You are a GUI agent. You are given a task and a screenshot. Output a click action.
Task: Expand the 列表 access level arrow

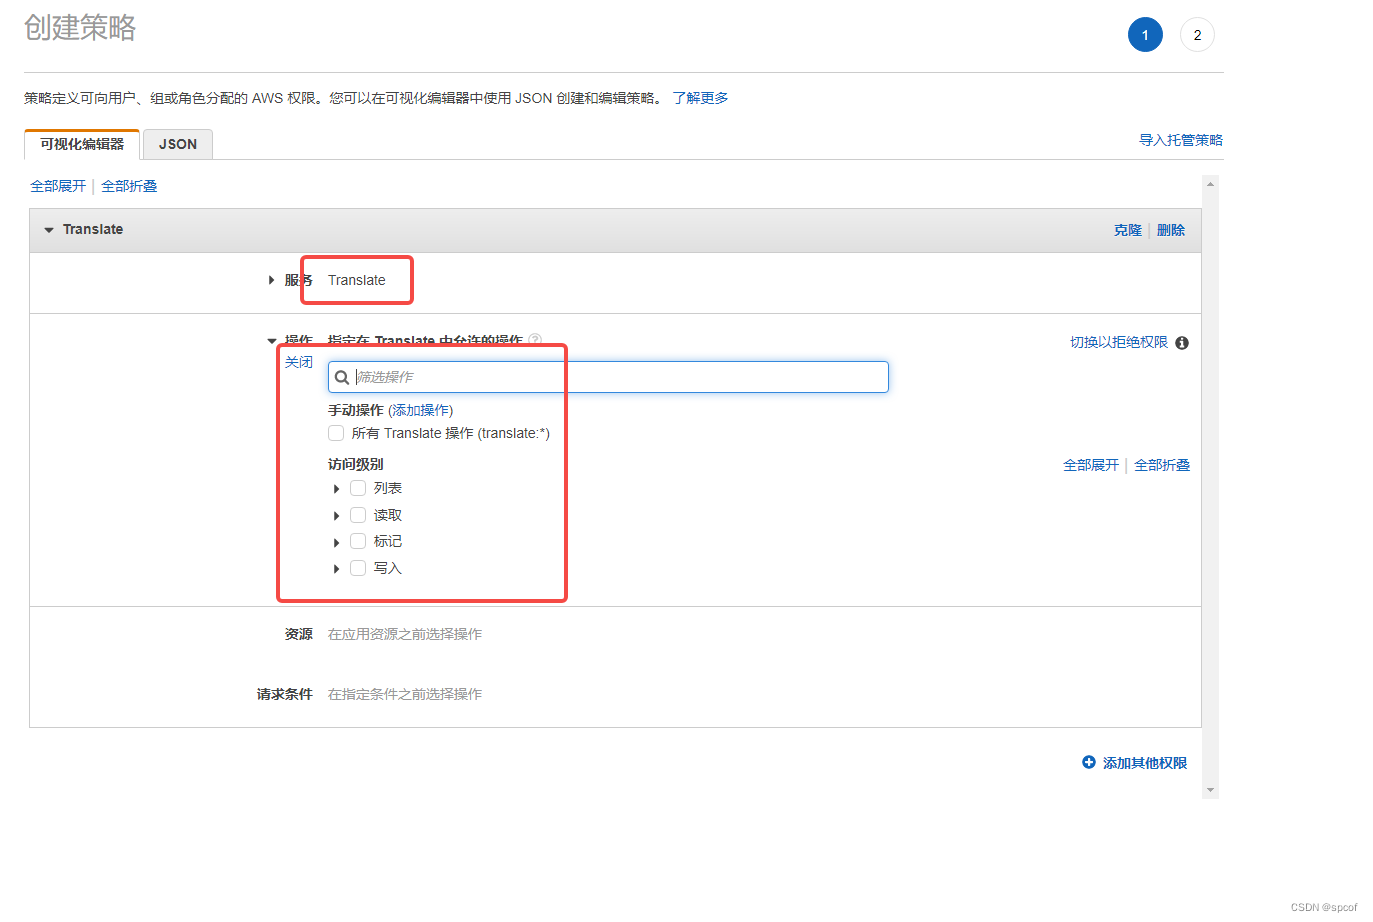[x=336, y=489]
